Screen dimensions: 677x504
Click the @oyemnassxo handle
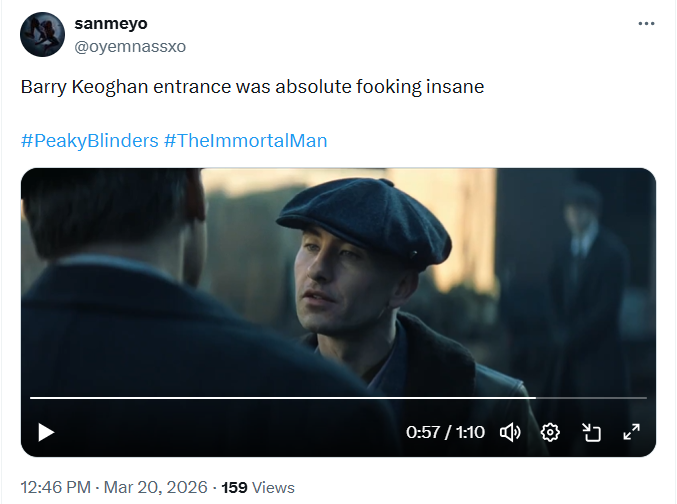[130, 46]
